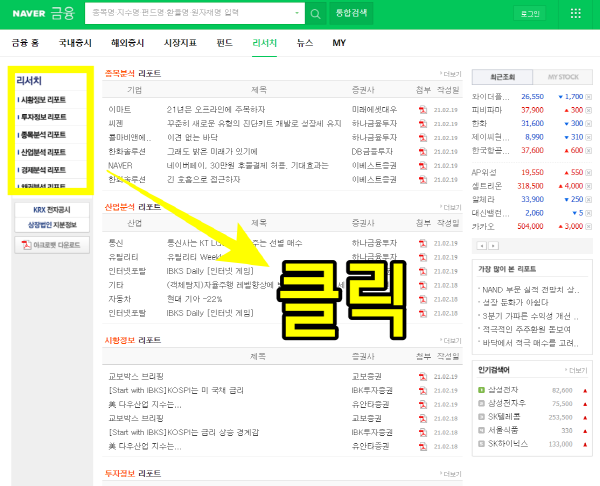Expand 더보기 next to 인기검색어
This screenshot has width=600, height=486.
(576, 370)
